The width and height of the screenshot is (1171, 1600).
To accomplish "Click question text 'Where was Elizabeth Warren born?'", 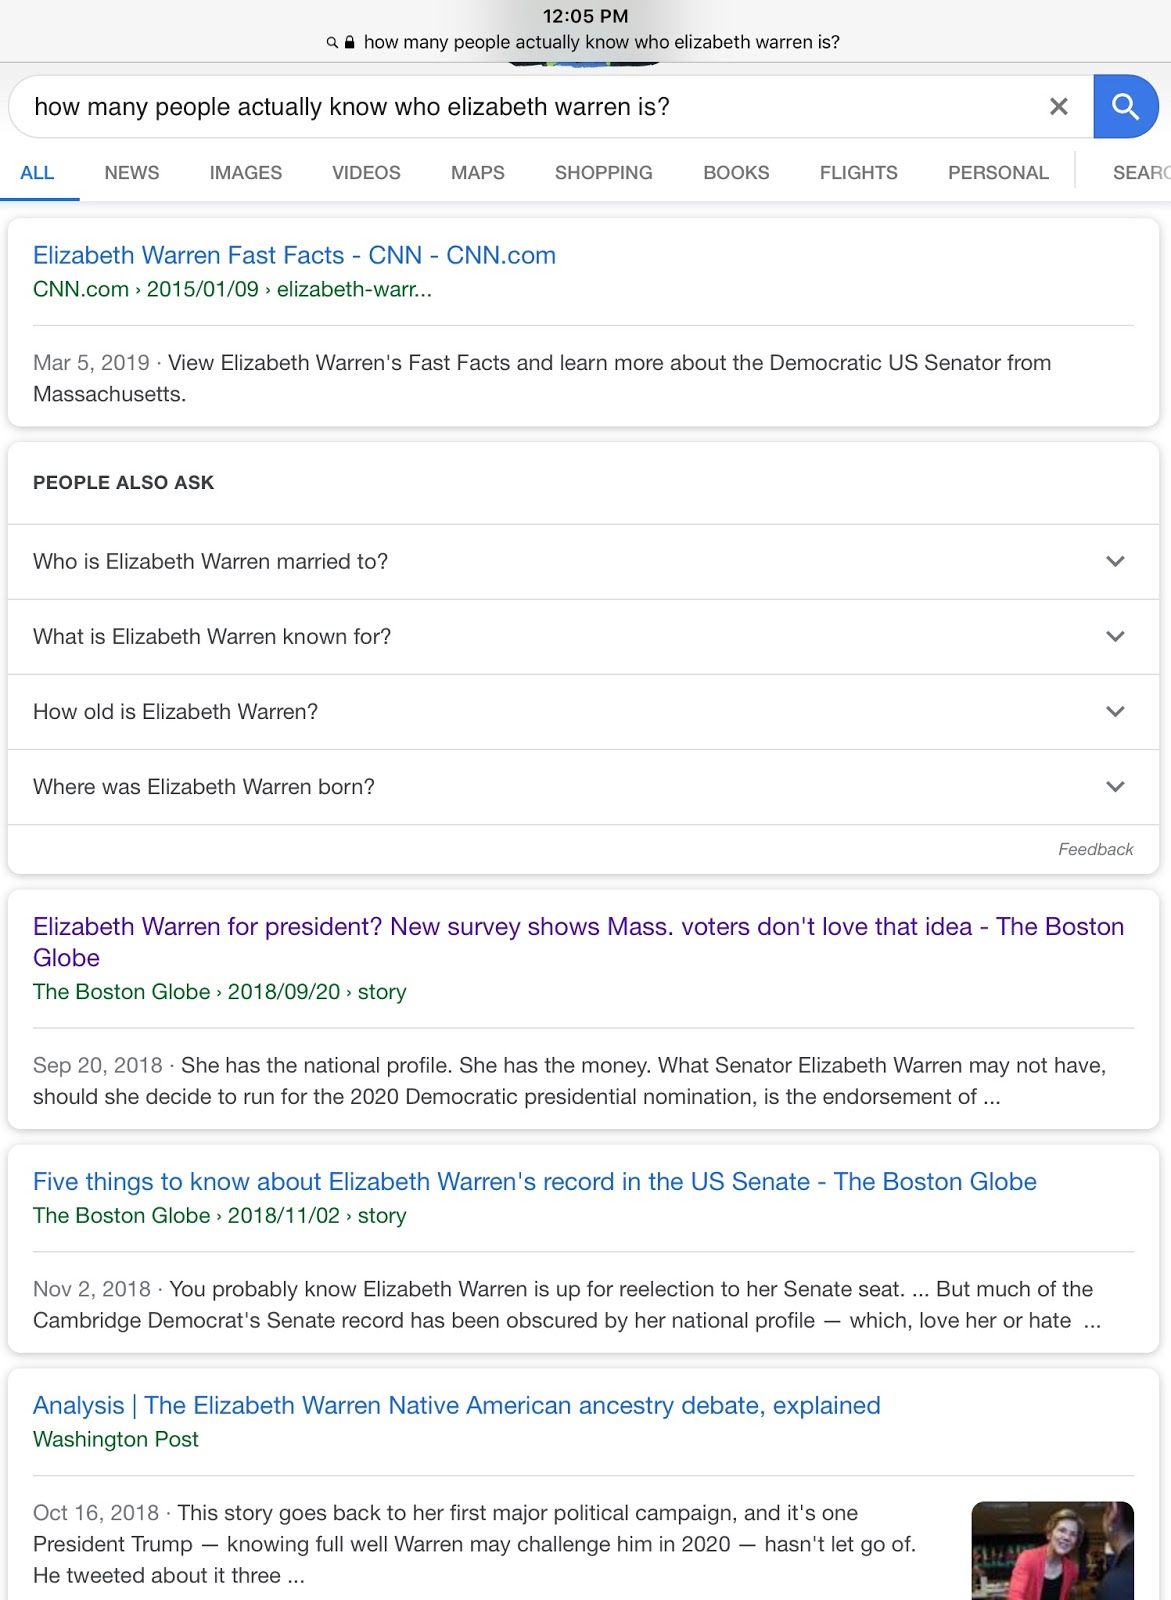I will click(204, 786).
